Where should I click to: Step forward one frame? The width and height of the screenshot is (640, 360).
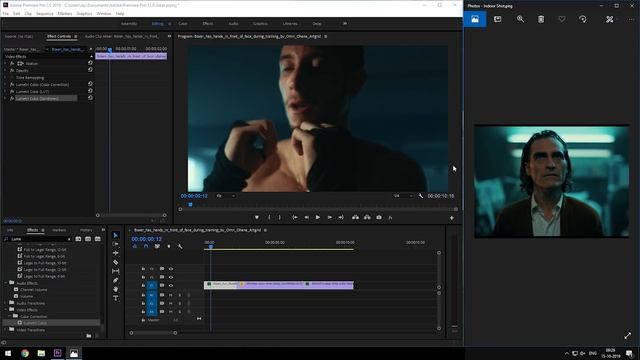(x=329, y=218)
